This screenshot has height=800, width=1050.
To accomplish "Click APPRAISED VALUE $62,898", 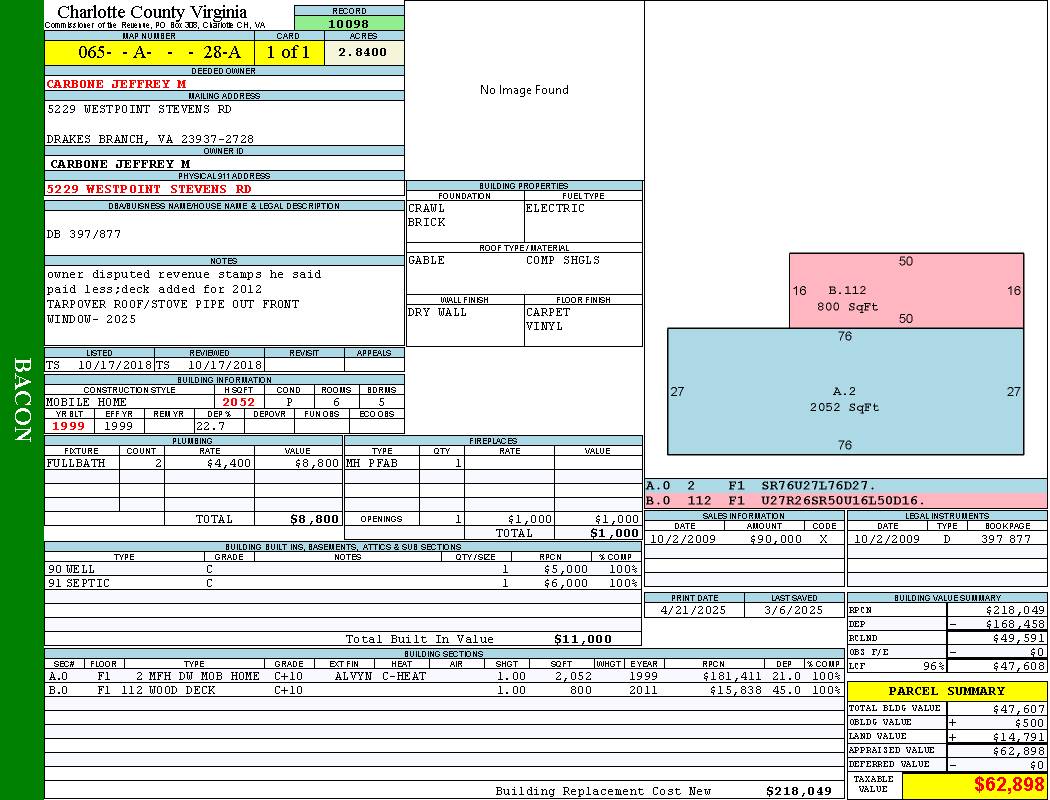I will coord(1019,751).
